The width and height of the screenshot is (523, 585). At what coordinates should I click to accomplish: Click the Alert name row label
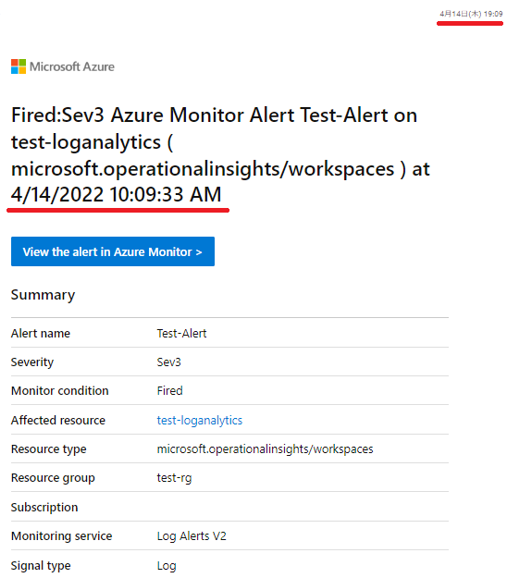click(x=41, y=333)
